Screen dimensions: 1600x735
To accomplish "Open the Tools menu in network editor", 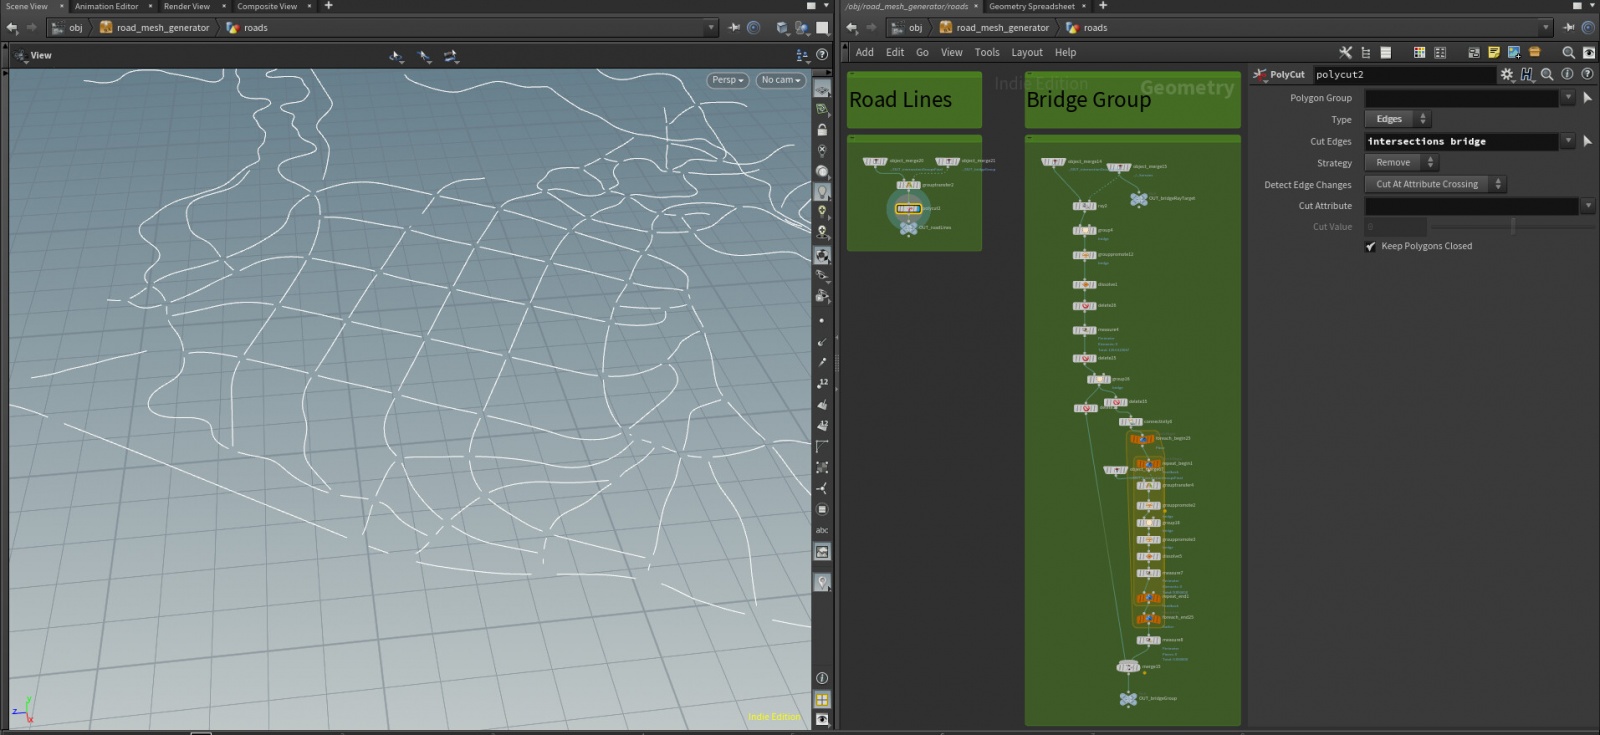I will [986, 52].
